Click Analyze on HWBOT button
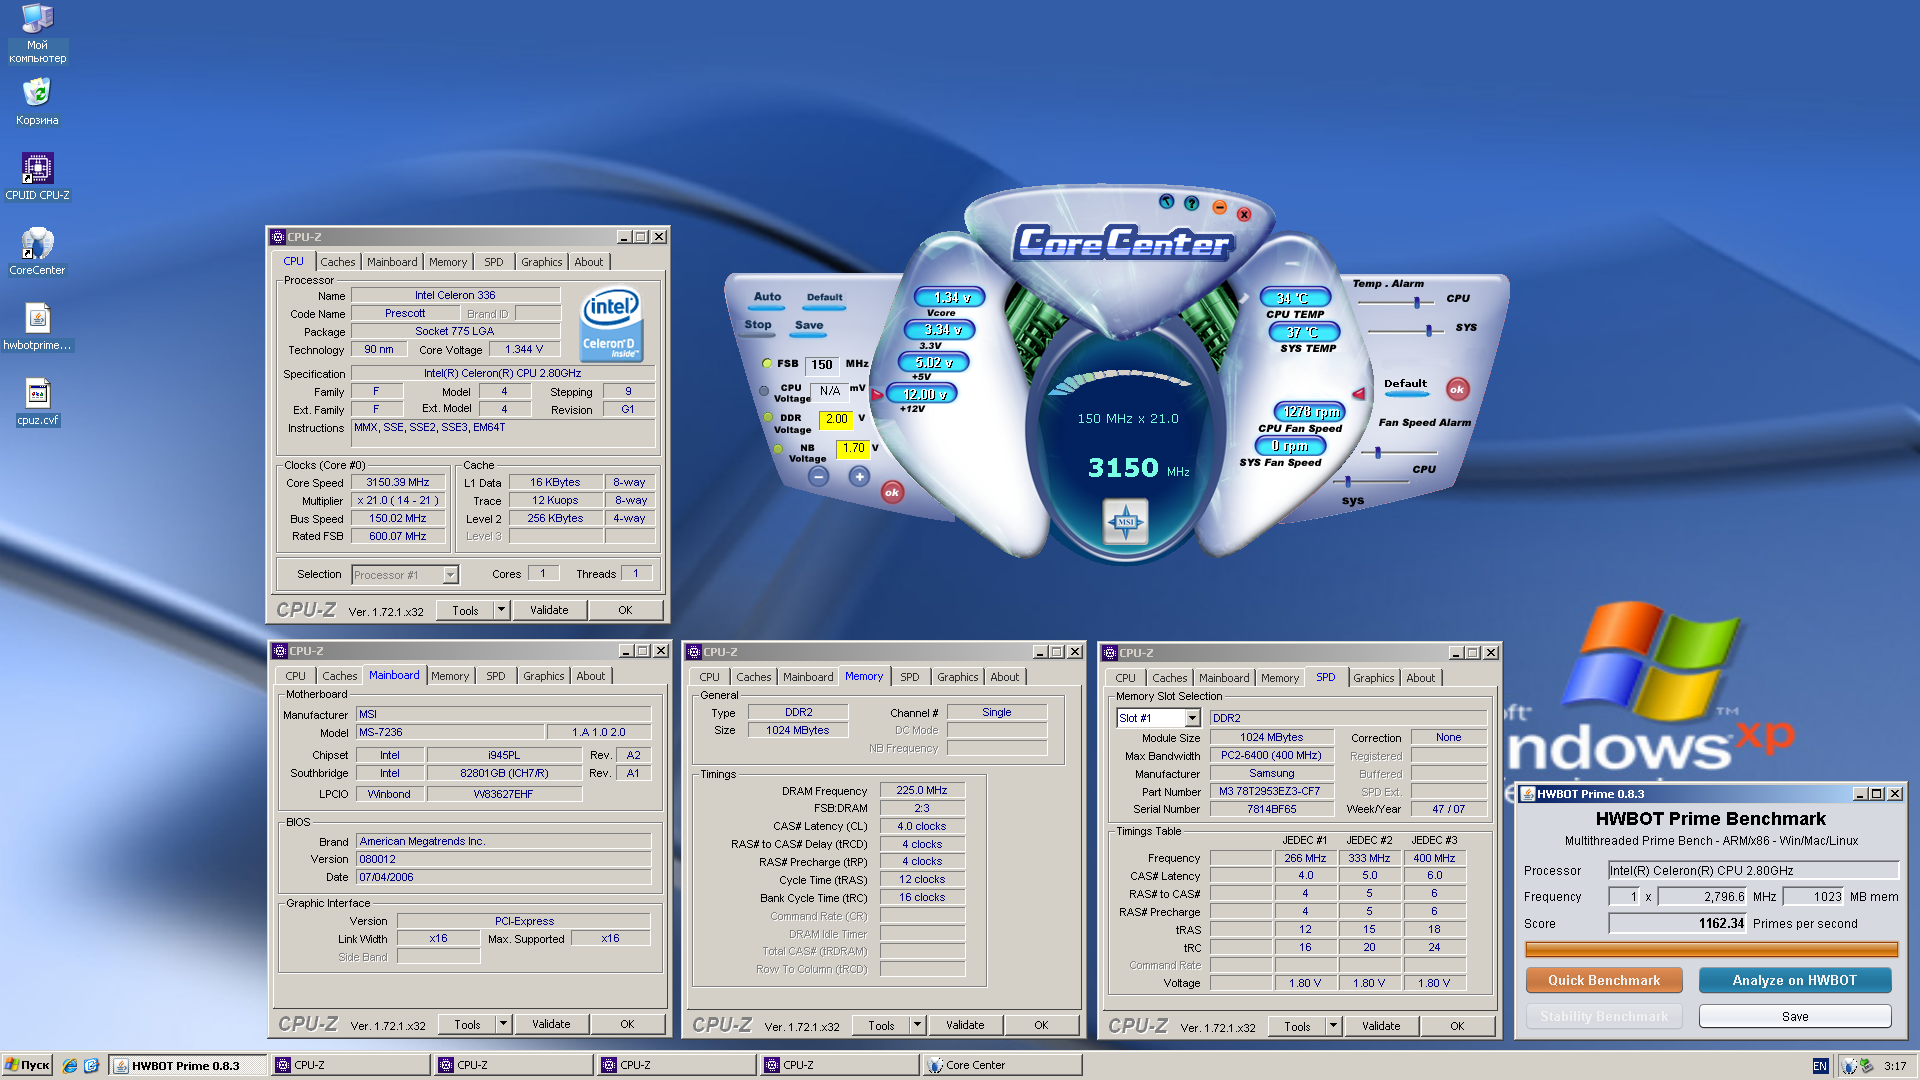The height and width of the screenshot is (1080, 1920). [x=1795, y=980]
